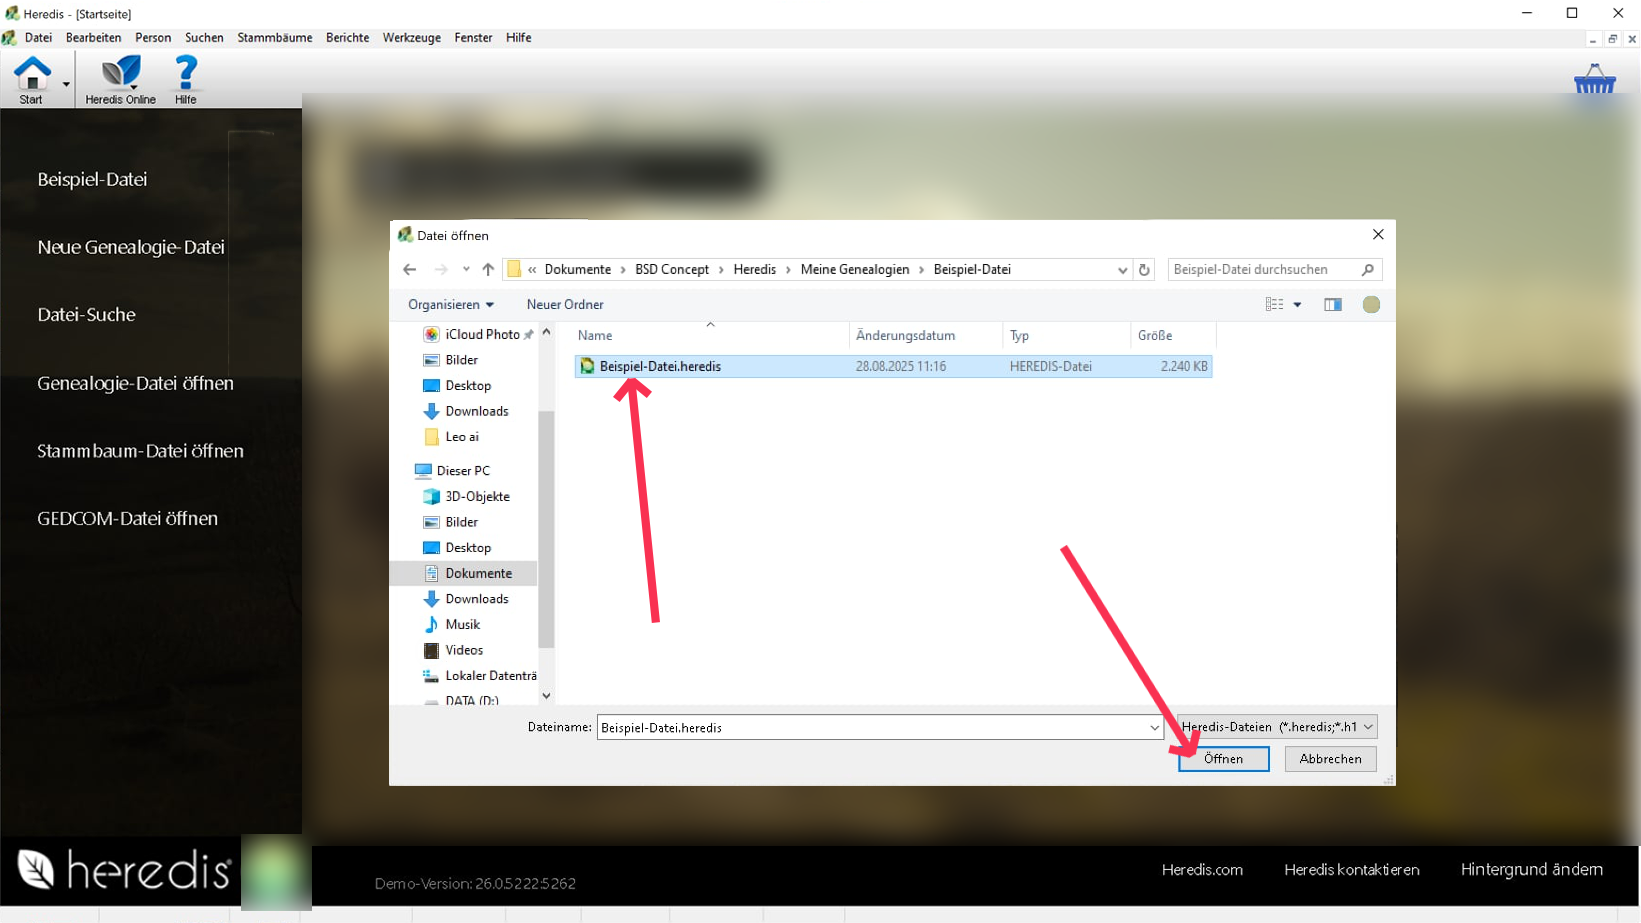This screenshot has height=923, width=1641.
Task: Open the Stammbäume menu
Action: (274, 38)
